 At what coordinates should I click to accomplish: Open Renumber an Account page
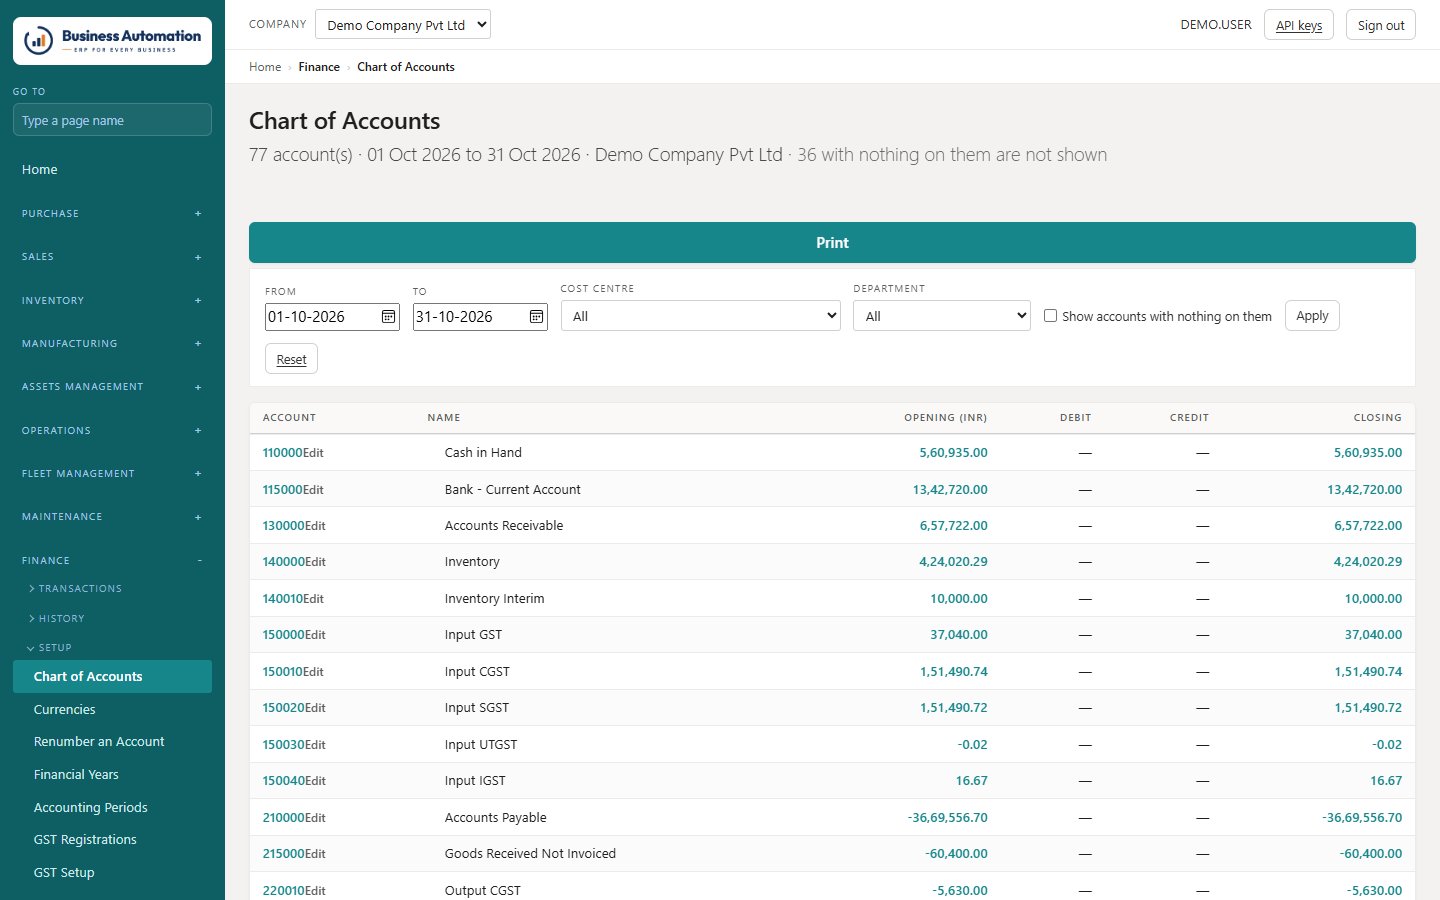(112, 742)
